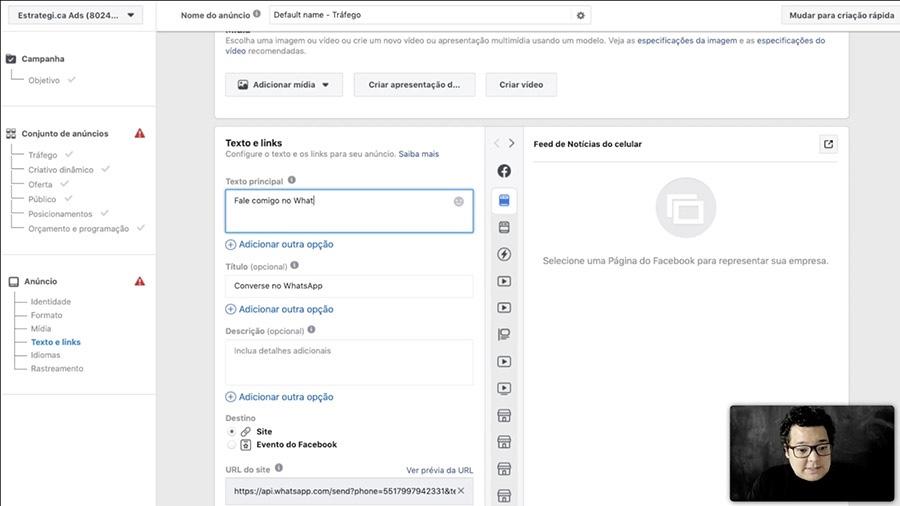
Task: Click the Conjunto de anúncios heading
Action: (65, 134)
